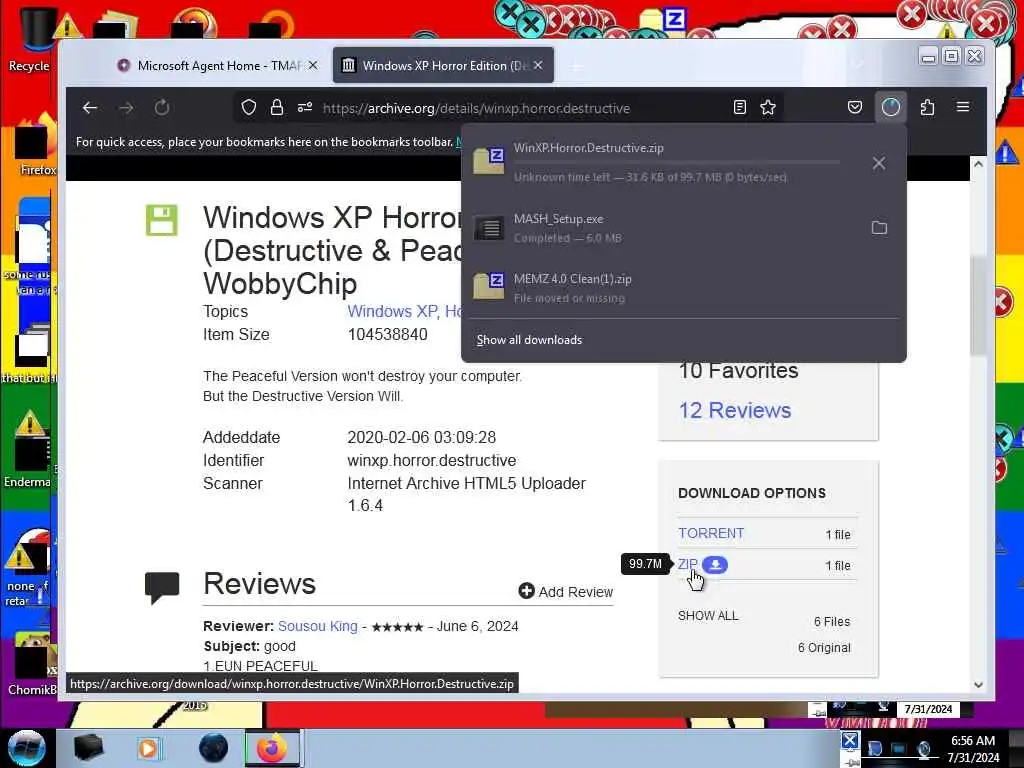This screenshot has height=768, width=1024.
Task: Open Firefox desktop shortcut
Action: click(x=33, y=145)
